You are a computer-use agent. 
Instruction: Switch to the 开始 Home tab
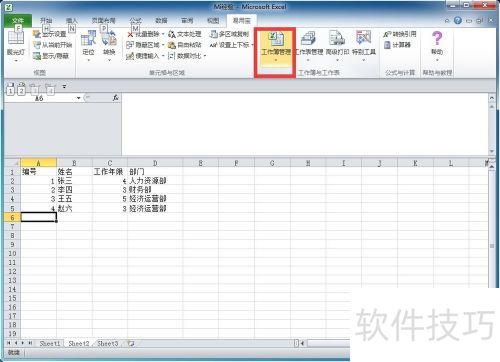pyautogui.click(x=46, y=21)
